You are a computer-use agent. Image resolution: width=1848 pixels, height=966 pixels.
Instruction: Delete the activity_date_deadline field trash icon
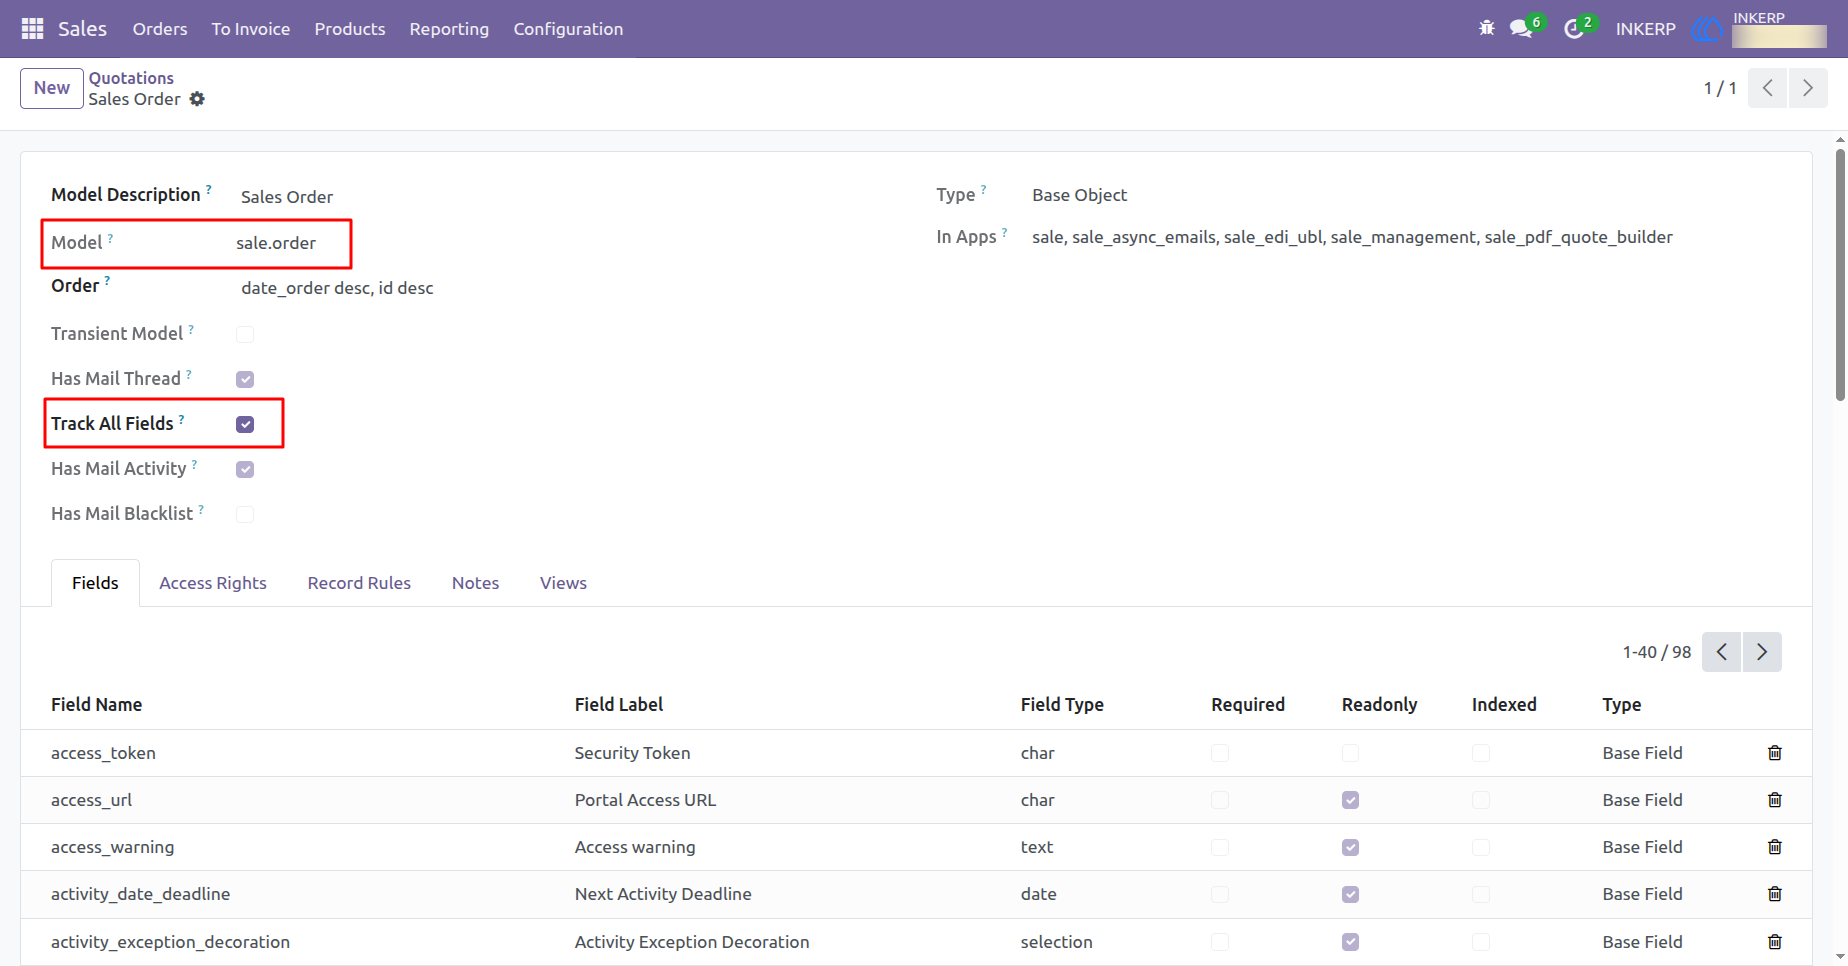coord(1775,894)
